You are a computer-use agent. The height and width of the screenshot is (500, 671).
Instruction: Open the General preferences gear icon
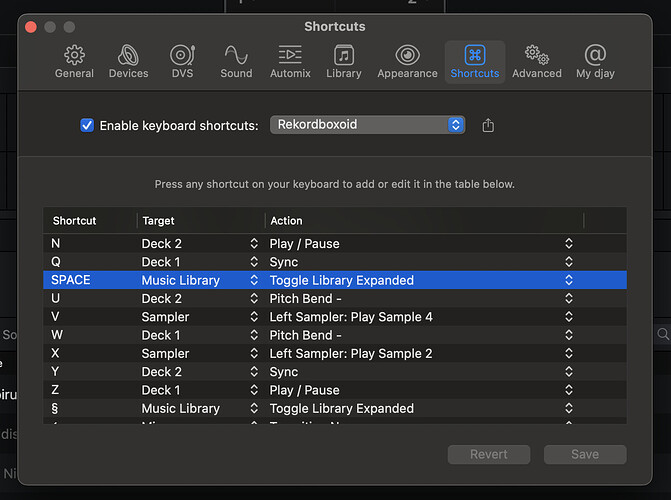pyautogui.click(x=75, y=55)
